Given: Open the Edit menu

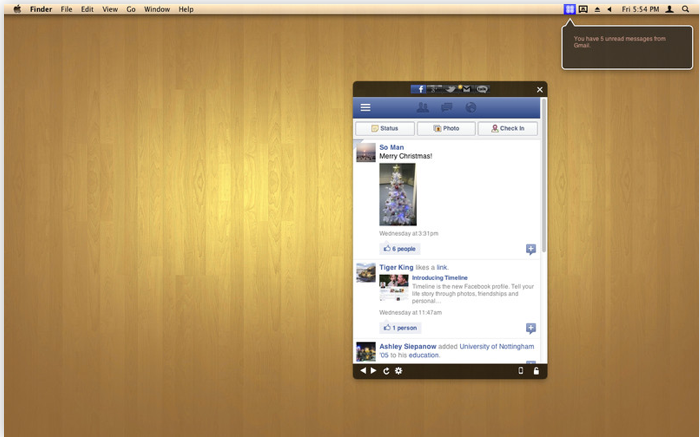Looking at the screenshot, I should [x=87, y=9].
